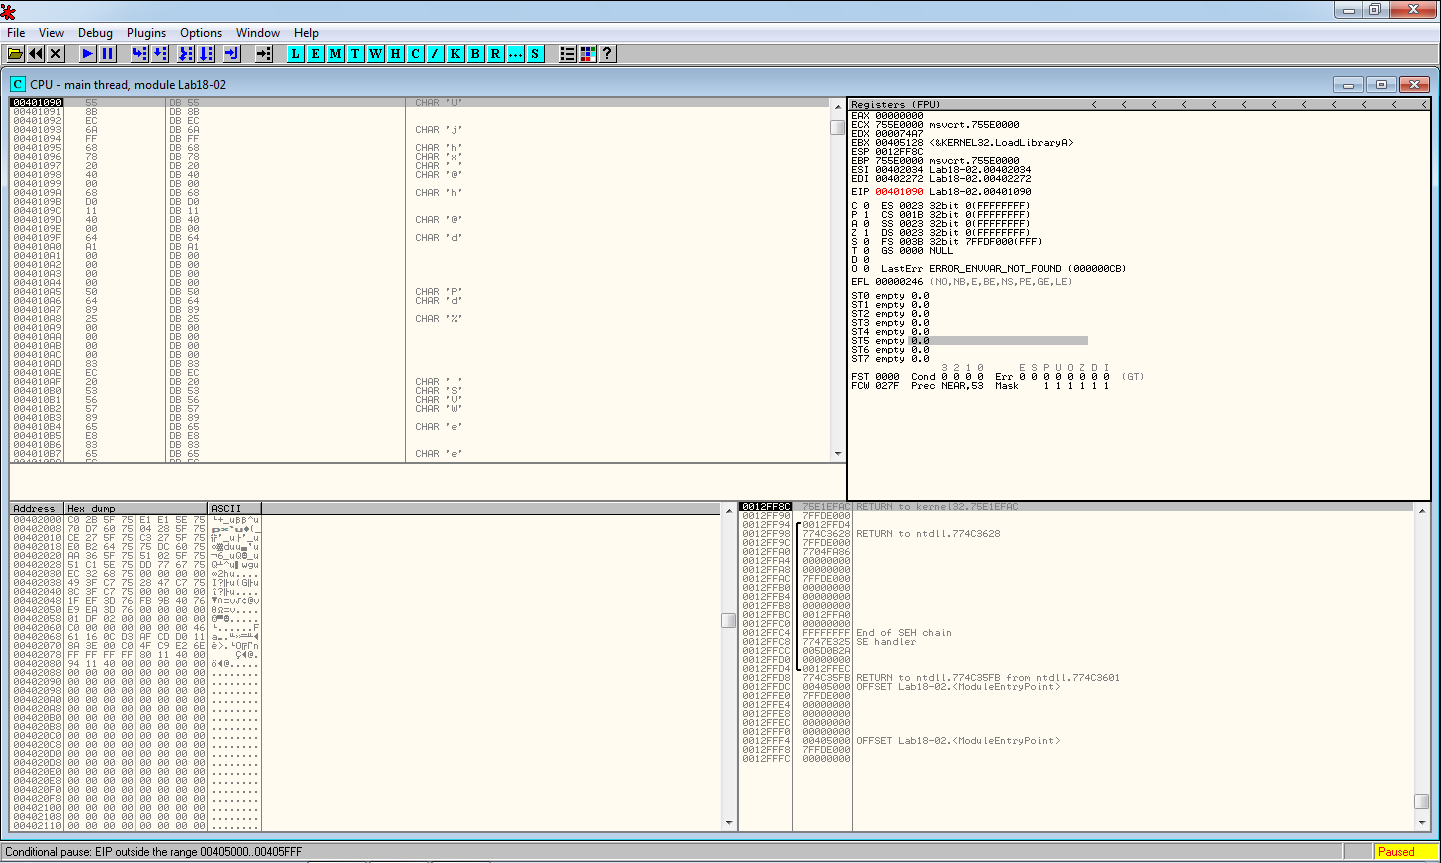The width and height of the screenshot is (1441, 863).
Task: Show Patches via the slash button
Action: (x=436, y=54)
